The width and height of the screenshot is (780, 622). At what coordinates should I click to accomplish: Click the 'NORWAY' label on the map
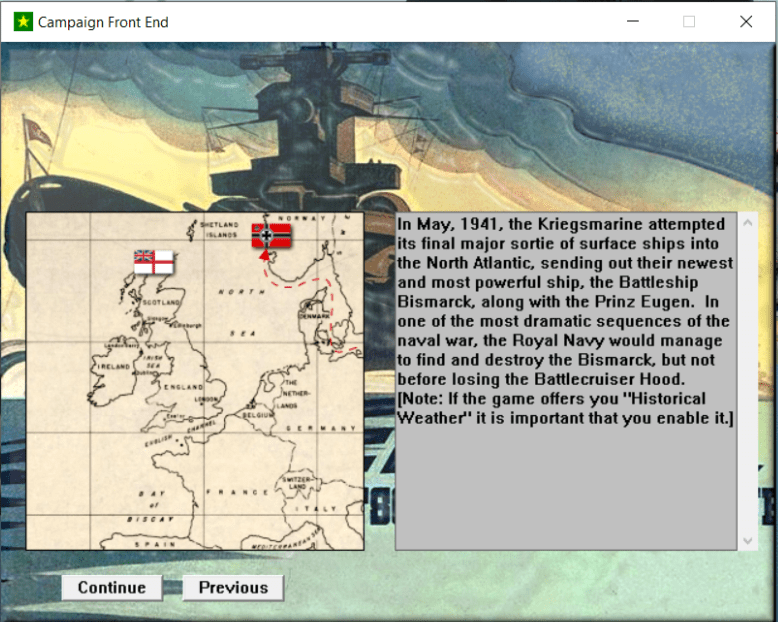pos(302,218)
